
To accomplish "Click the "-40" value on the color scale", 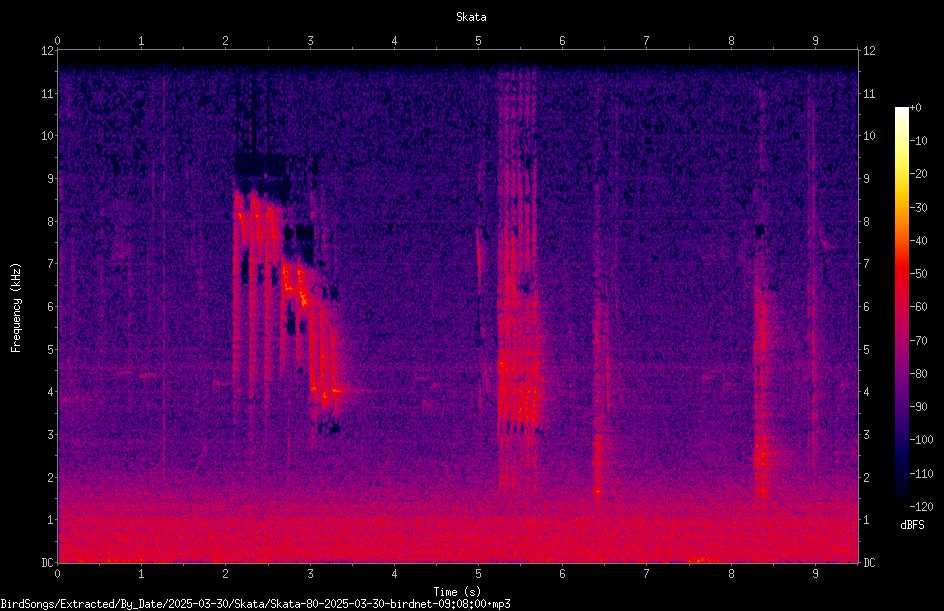I will coord(918,241).
